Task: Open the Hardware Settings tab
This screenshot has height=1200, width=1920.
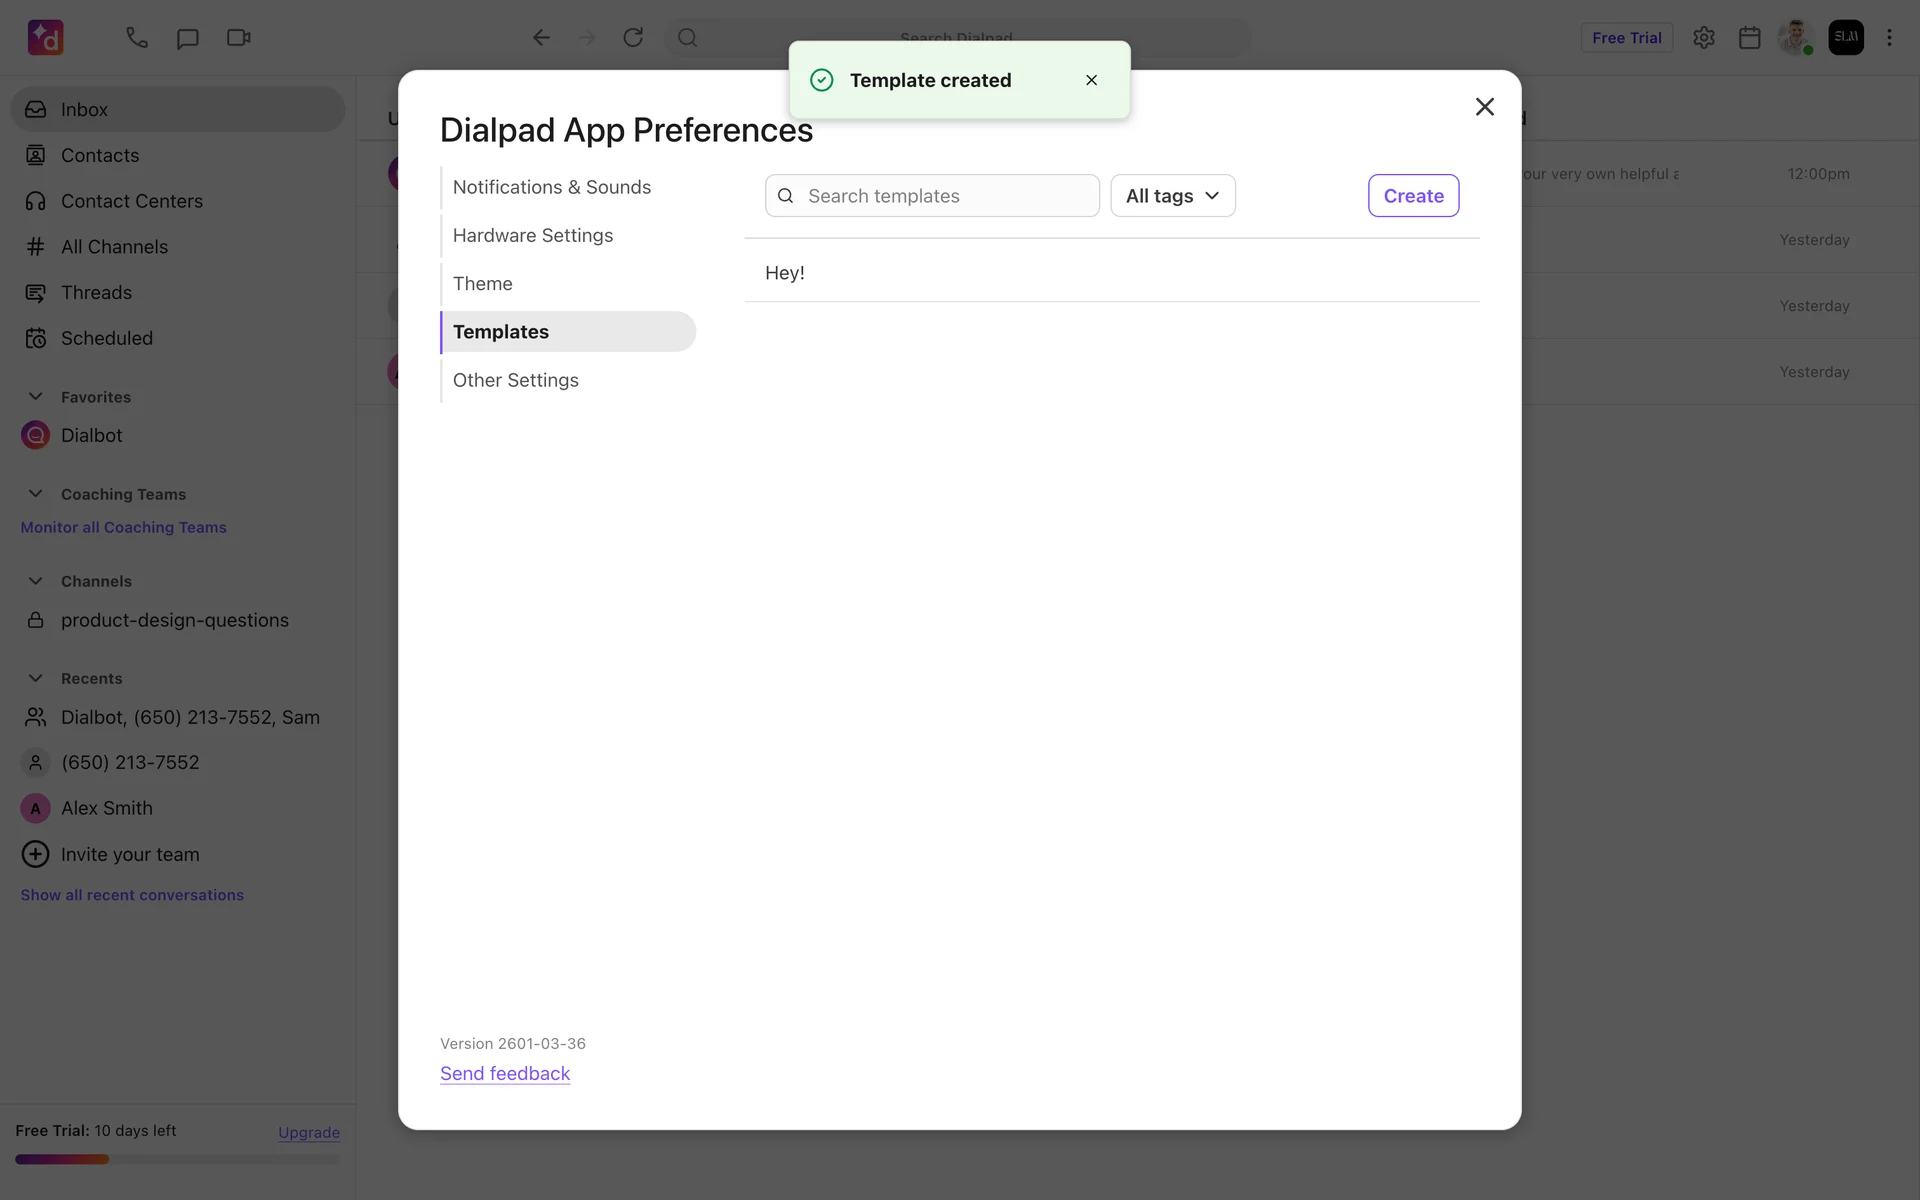Action: (x=532, y=235)
